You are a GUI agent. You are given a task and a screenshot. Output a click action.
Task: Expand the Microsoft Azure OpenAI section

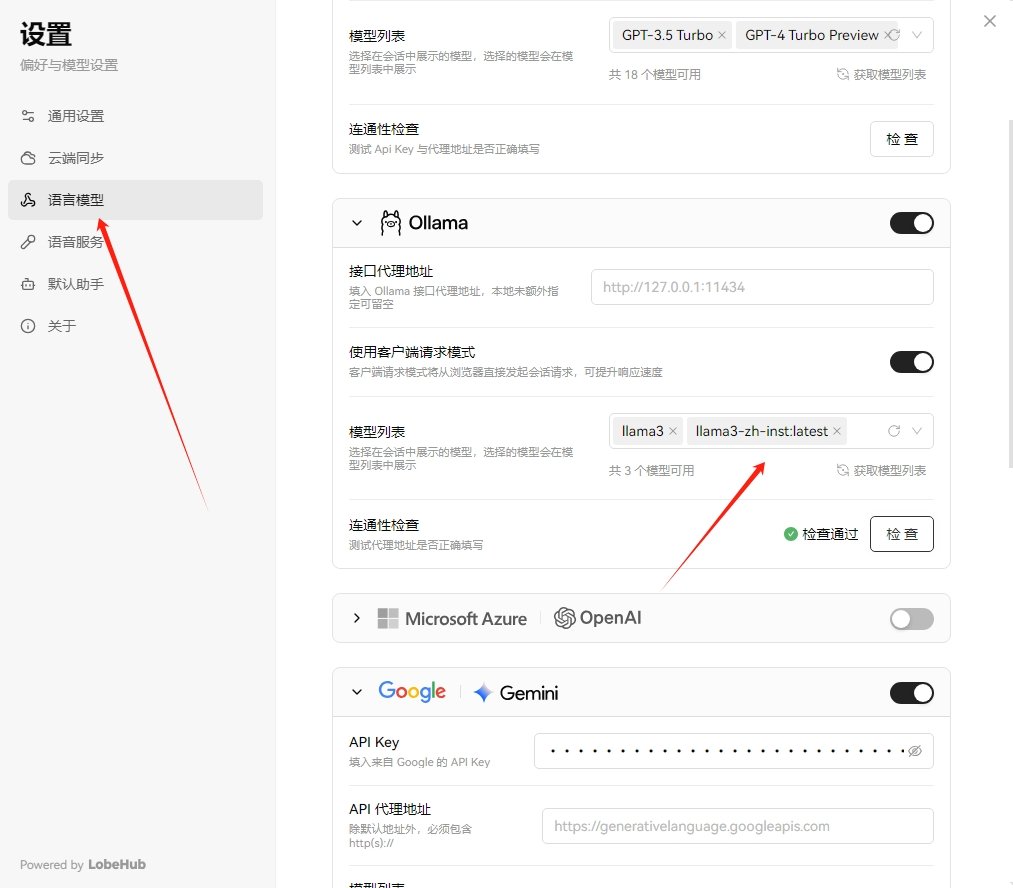(x=357, y=619)
